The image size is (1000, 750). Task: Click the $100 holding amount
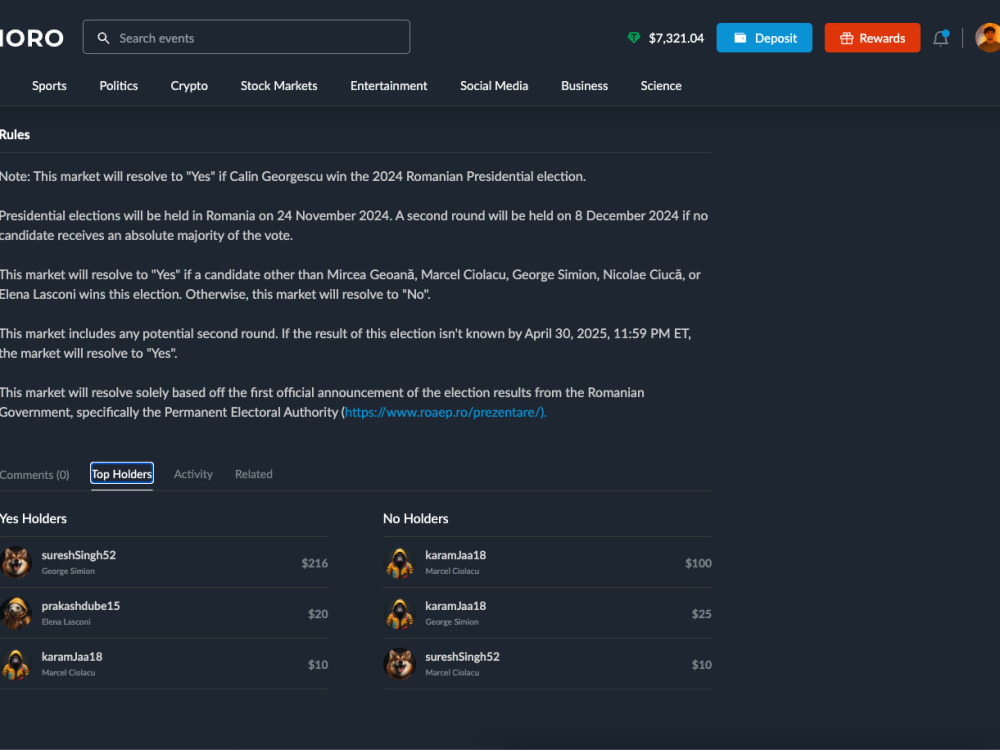click(x=698, y=563)
